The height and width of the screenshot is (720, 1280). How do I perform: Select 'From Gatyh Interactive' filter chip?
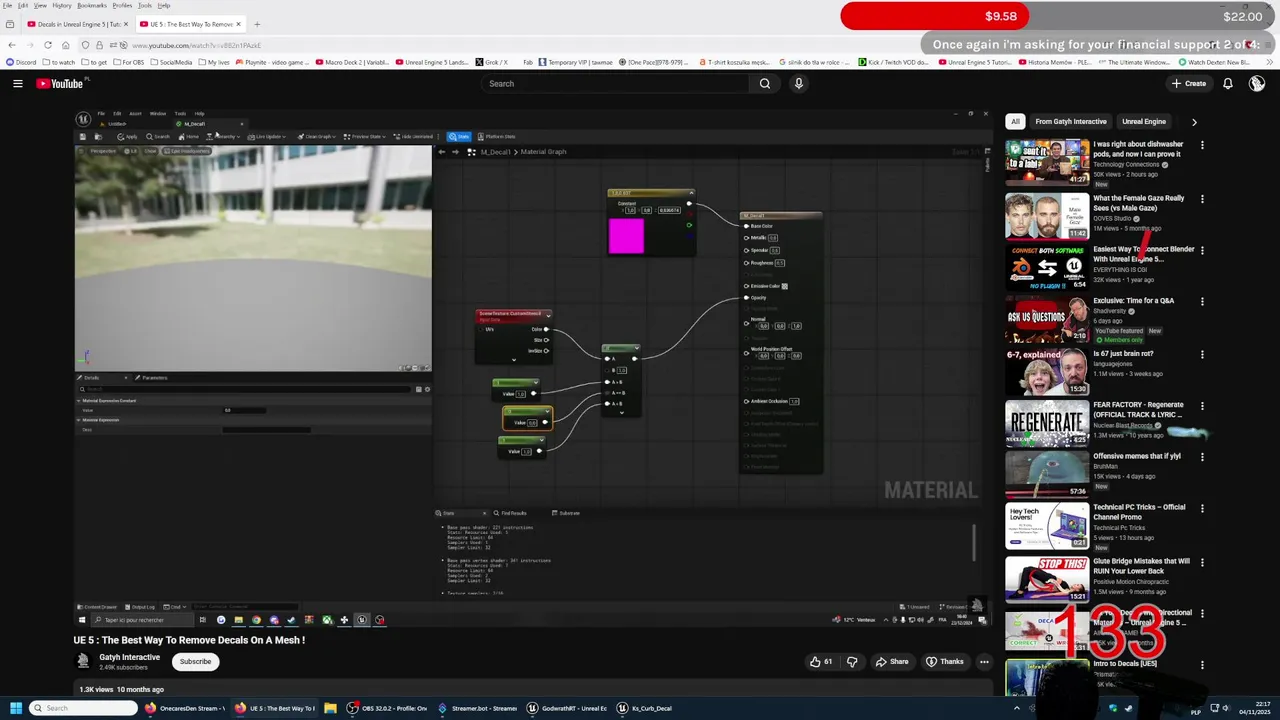tap(1071, 122)
